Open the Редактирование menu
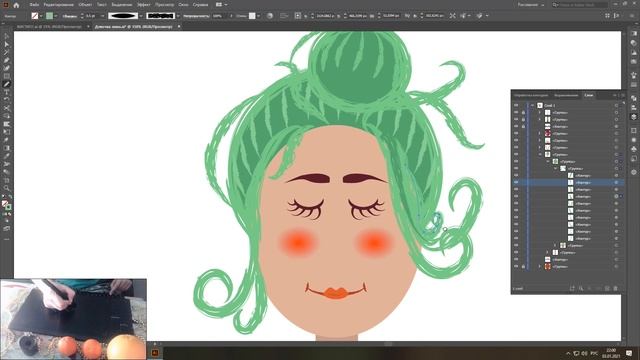Viewport: 640px width, 360px height. pos(58,5)
